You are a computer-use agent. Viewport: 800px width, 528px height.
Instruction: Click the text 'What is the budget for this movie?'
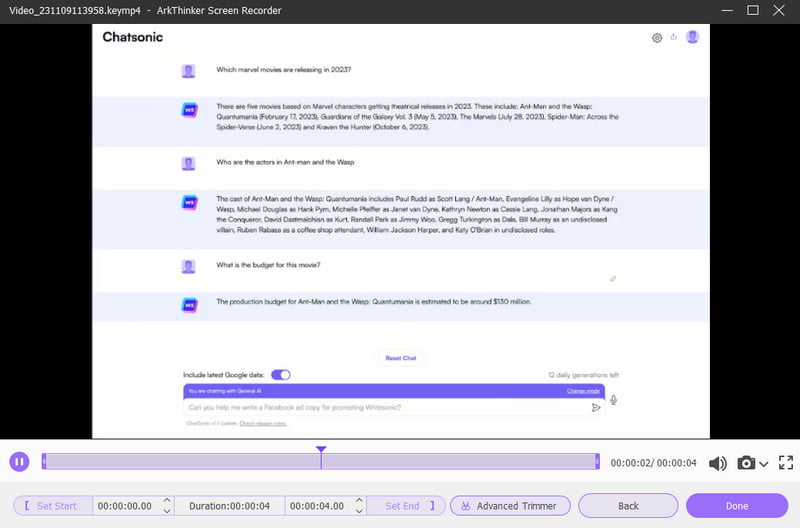tap(268, 265)
